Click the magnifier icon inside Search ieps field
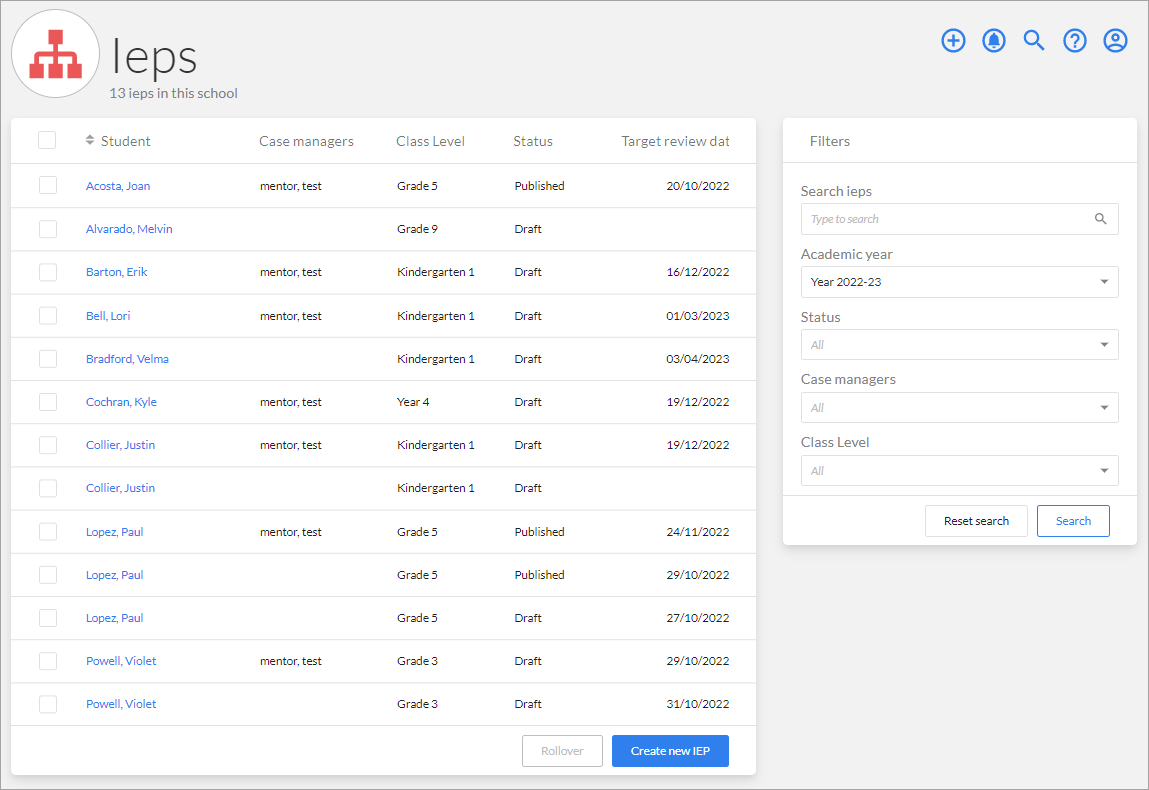This screenshot has height=790, width=1149. coord(1101,219)
